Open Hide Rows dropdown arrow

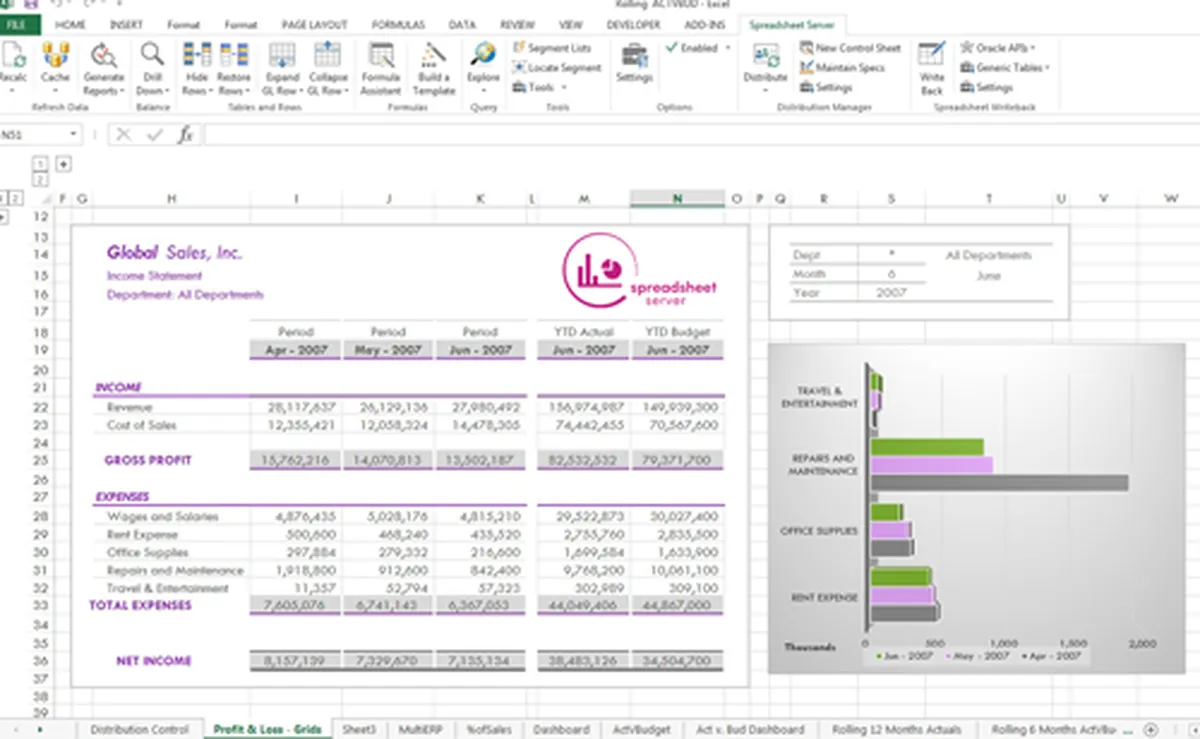coord(213,91)
